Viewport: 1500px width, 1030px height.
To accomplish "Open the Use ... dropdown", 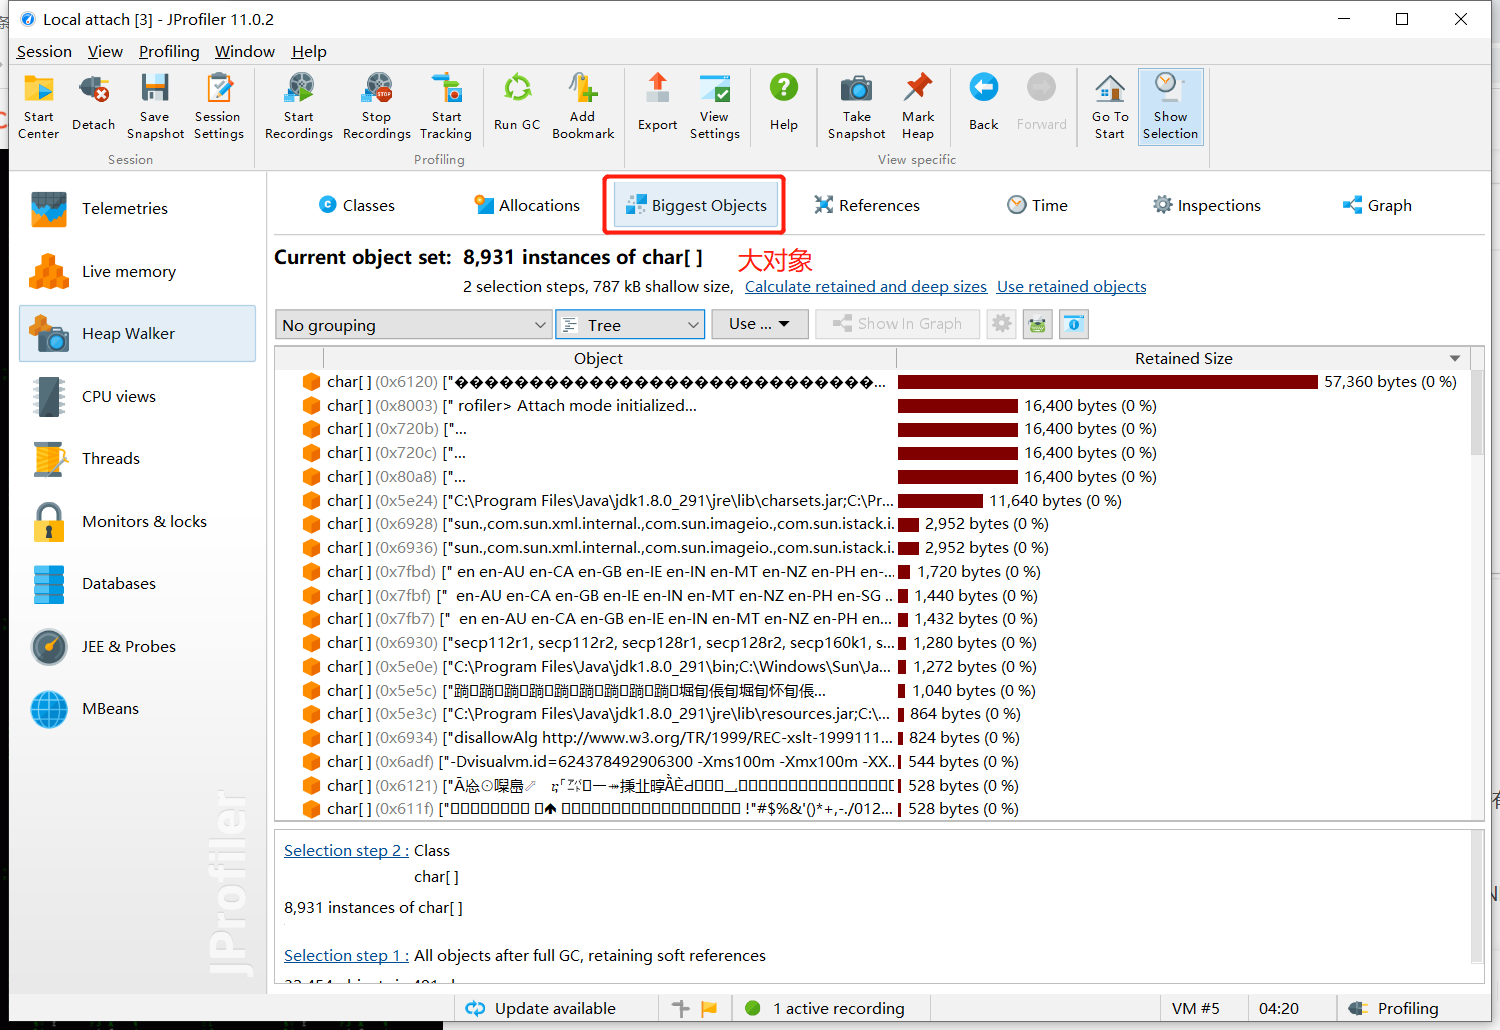I will (x=759, y=323).
